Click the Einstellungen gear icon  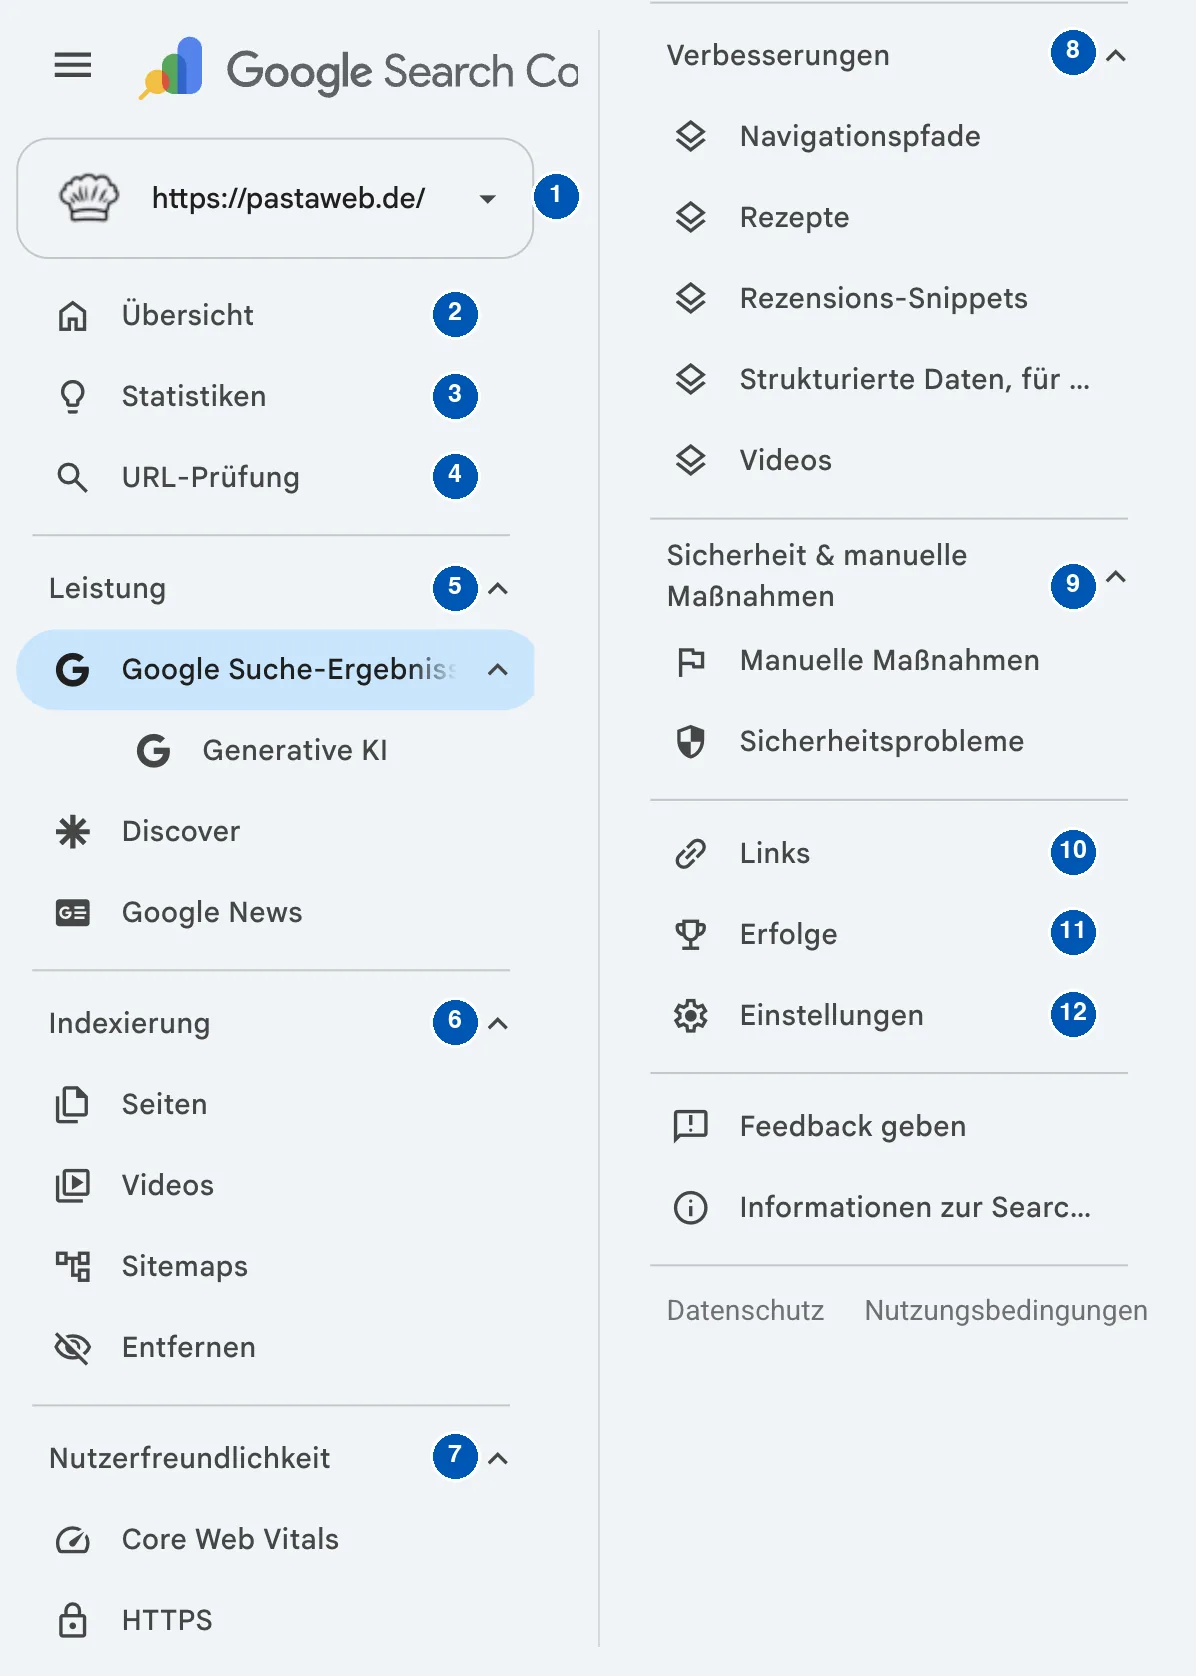pyautogui.click(x=691, y=1015)
